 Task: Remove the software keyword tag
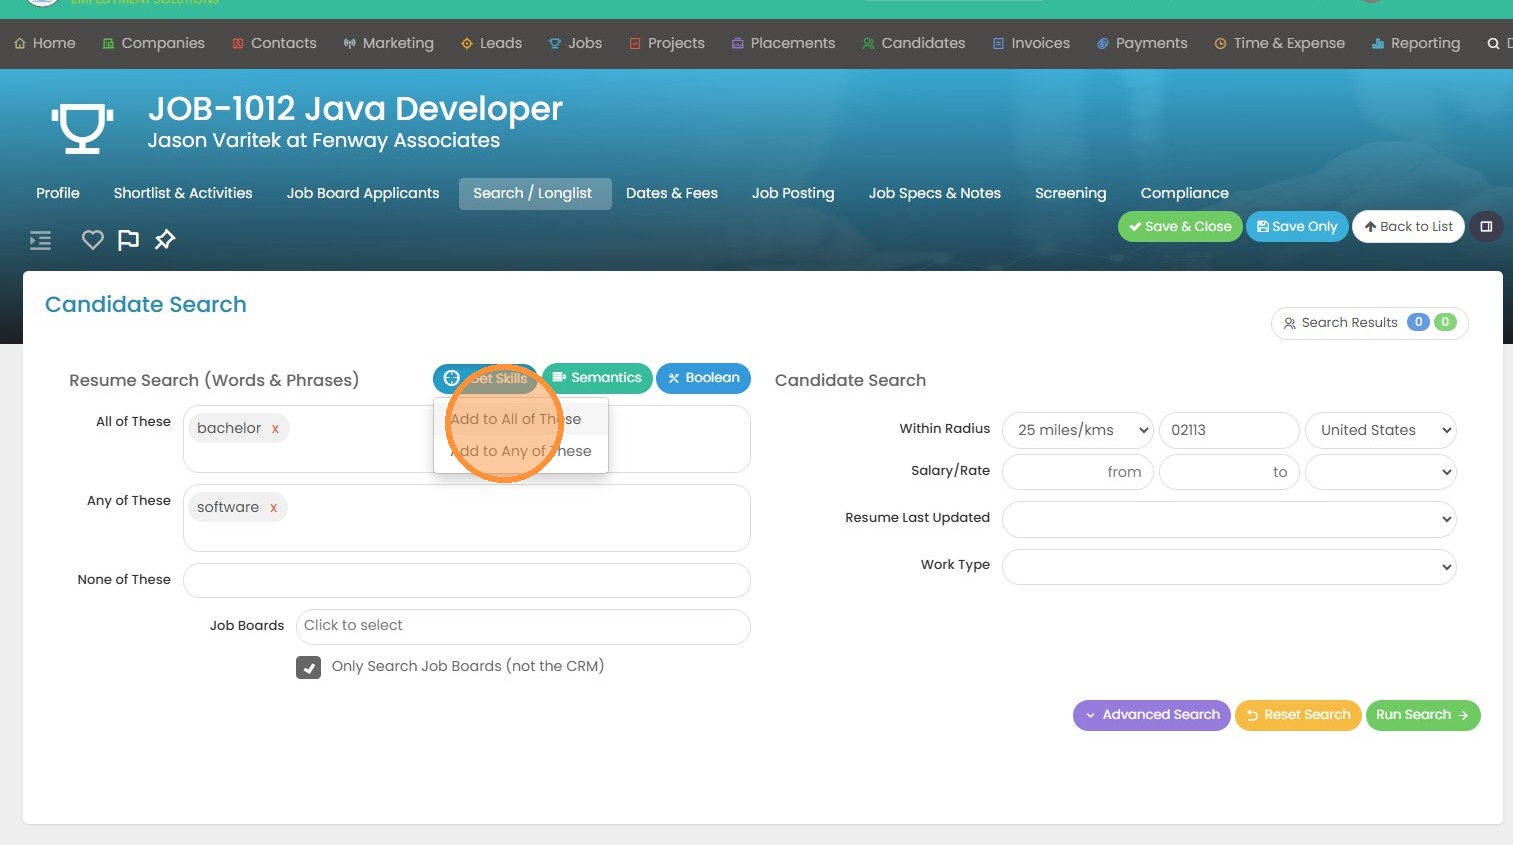click(273, 508)
